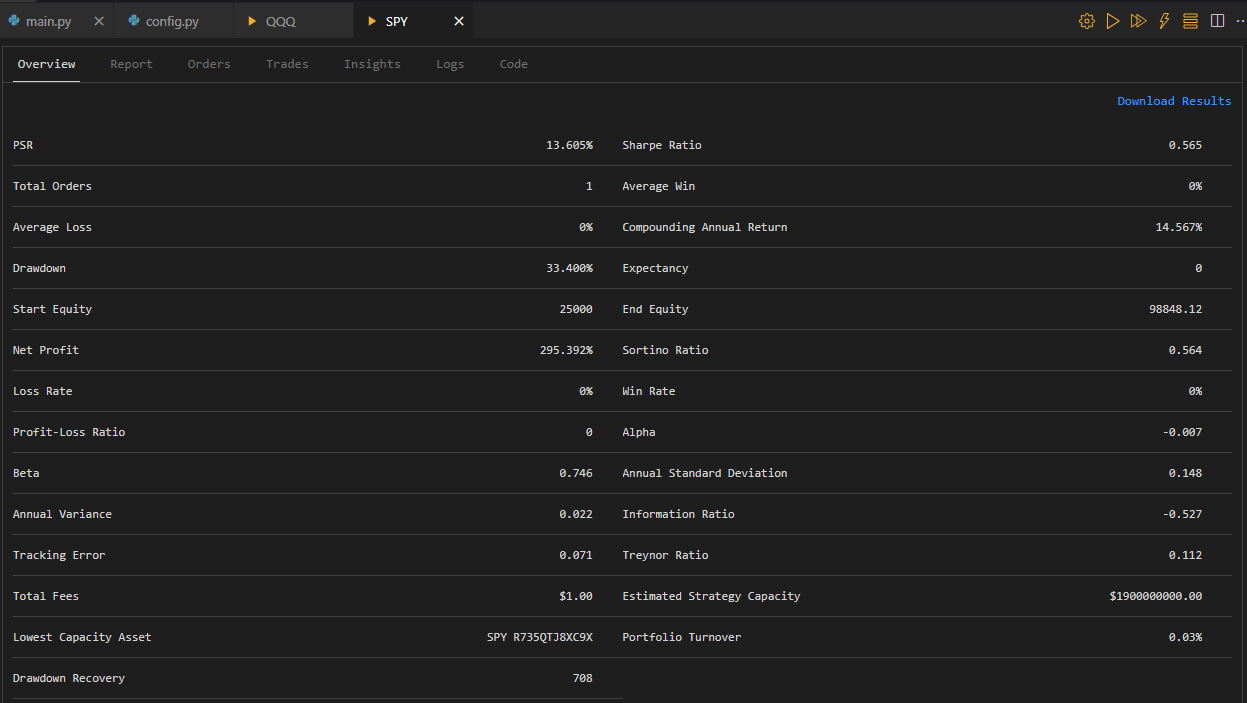Open the more actions ellipsis menu
The image size is (1247, 703).
coord(1241,21)
